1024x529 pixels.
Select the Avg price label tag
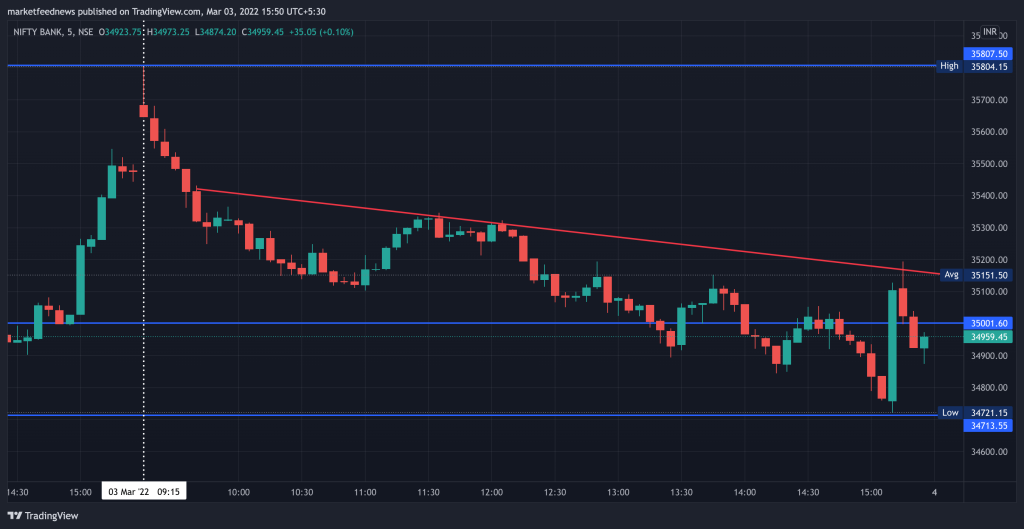[951, 274]
